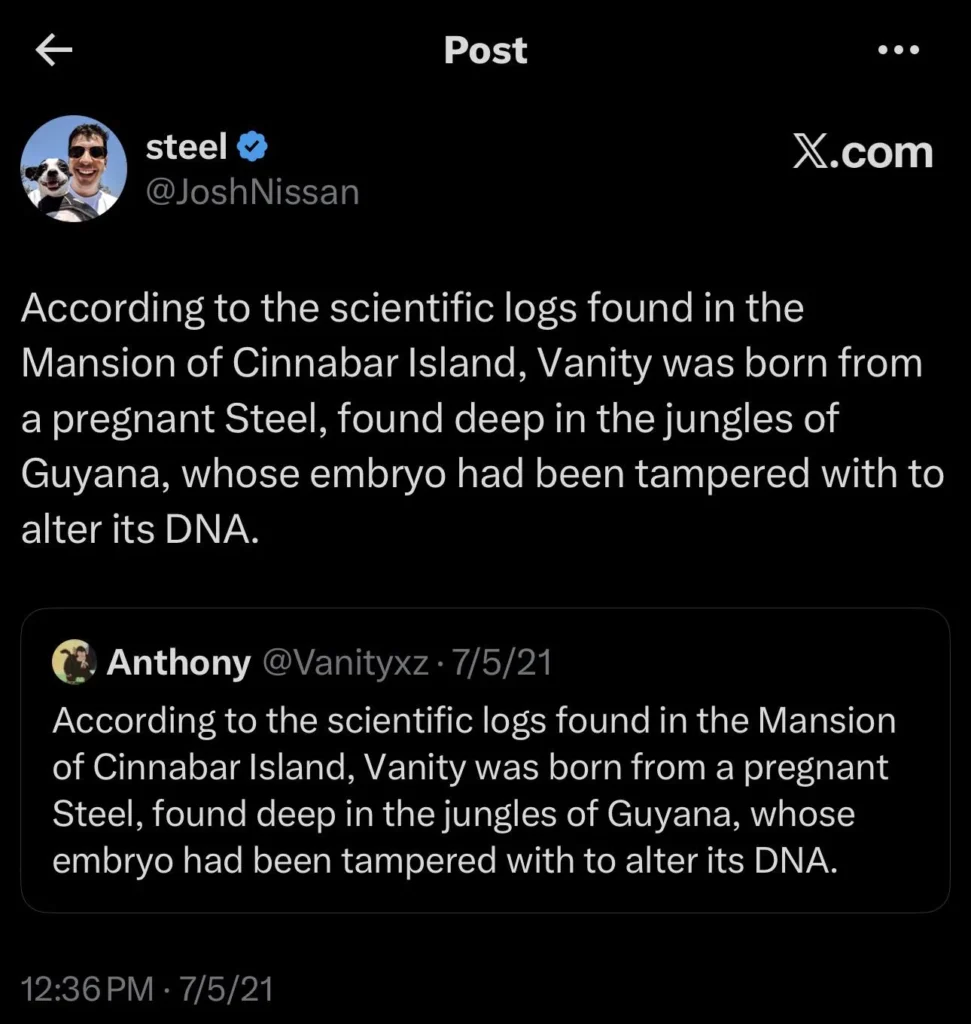Select the main post text by steel
971x1024 pixels.
pyautogui.click(x=482, y=418)
